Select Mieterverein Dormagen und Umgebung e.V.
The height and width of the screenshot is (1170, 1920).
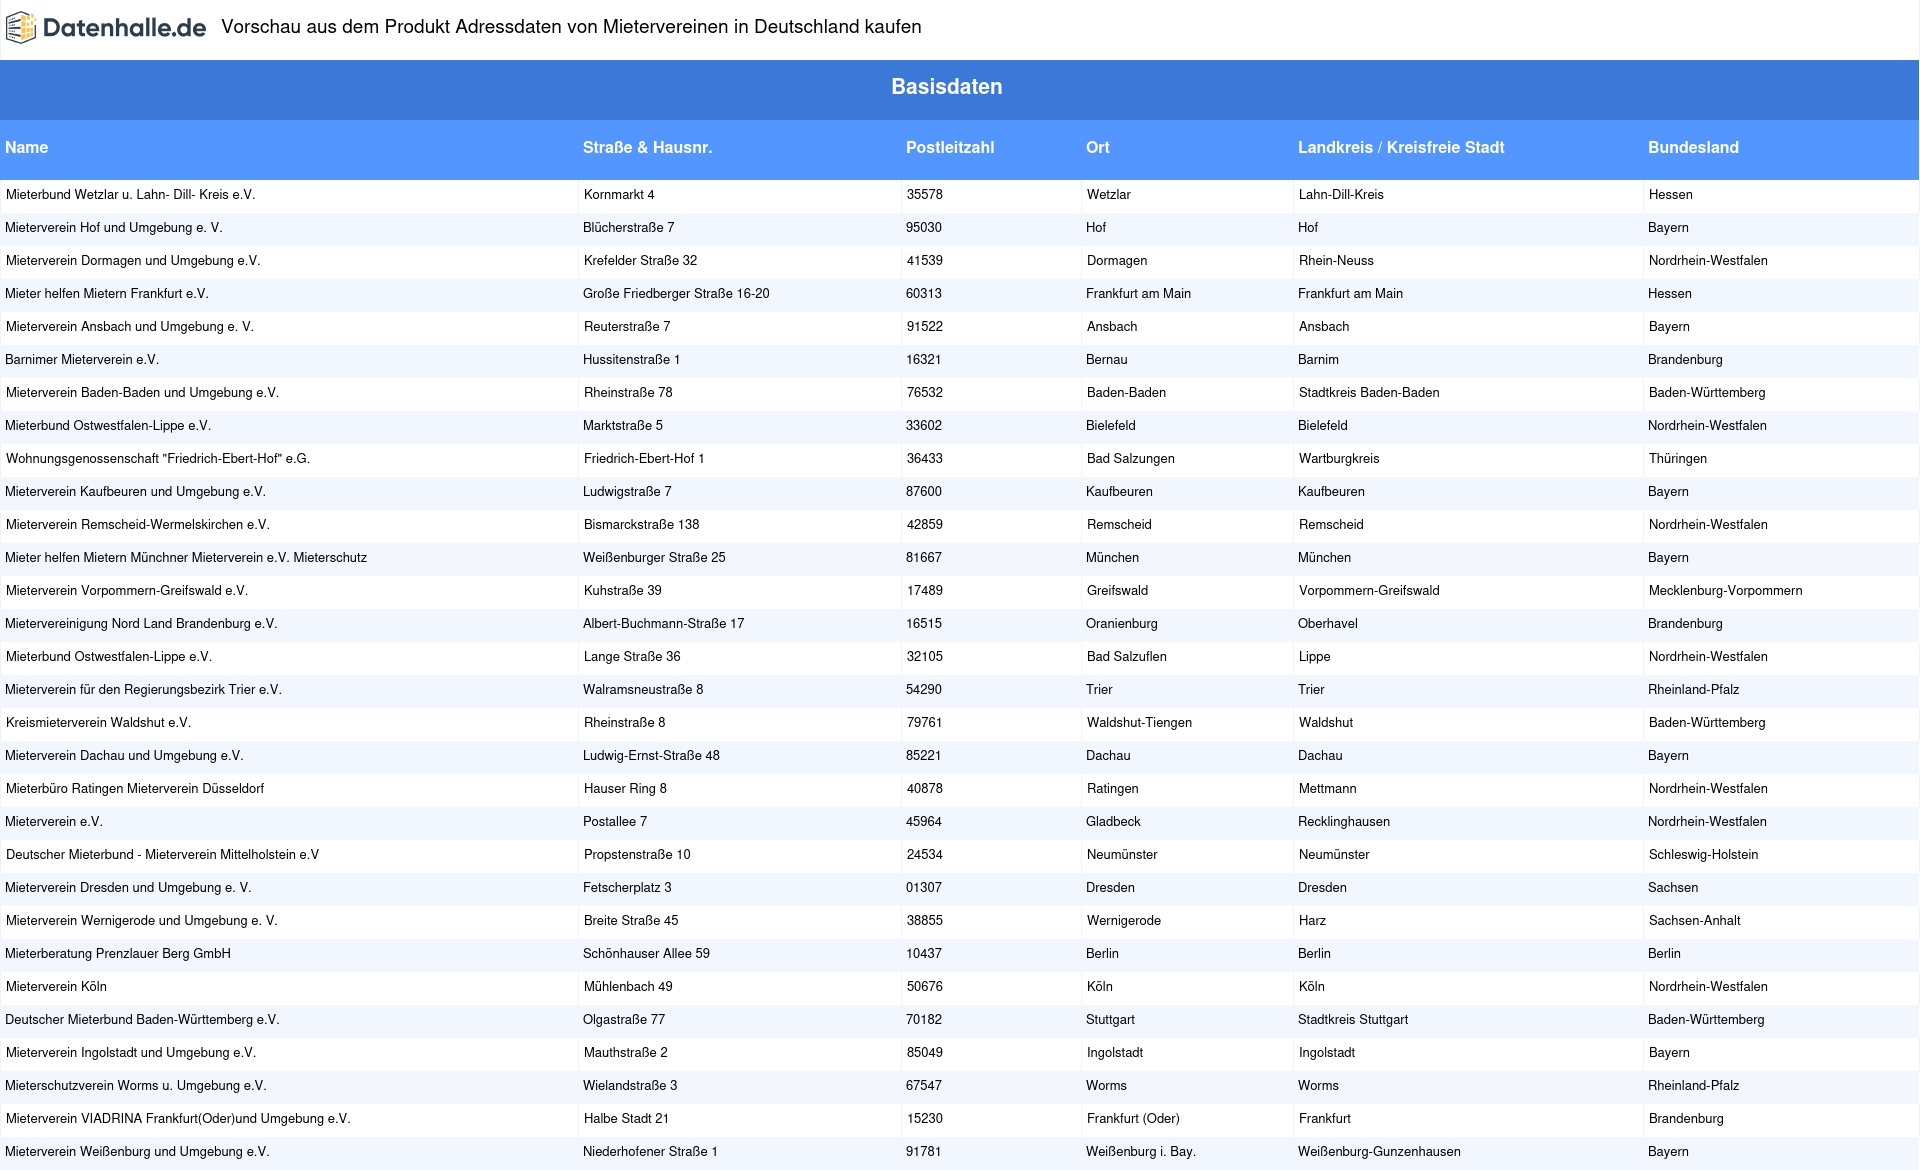(x=132, y=261)
